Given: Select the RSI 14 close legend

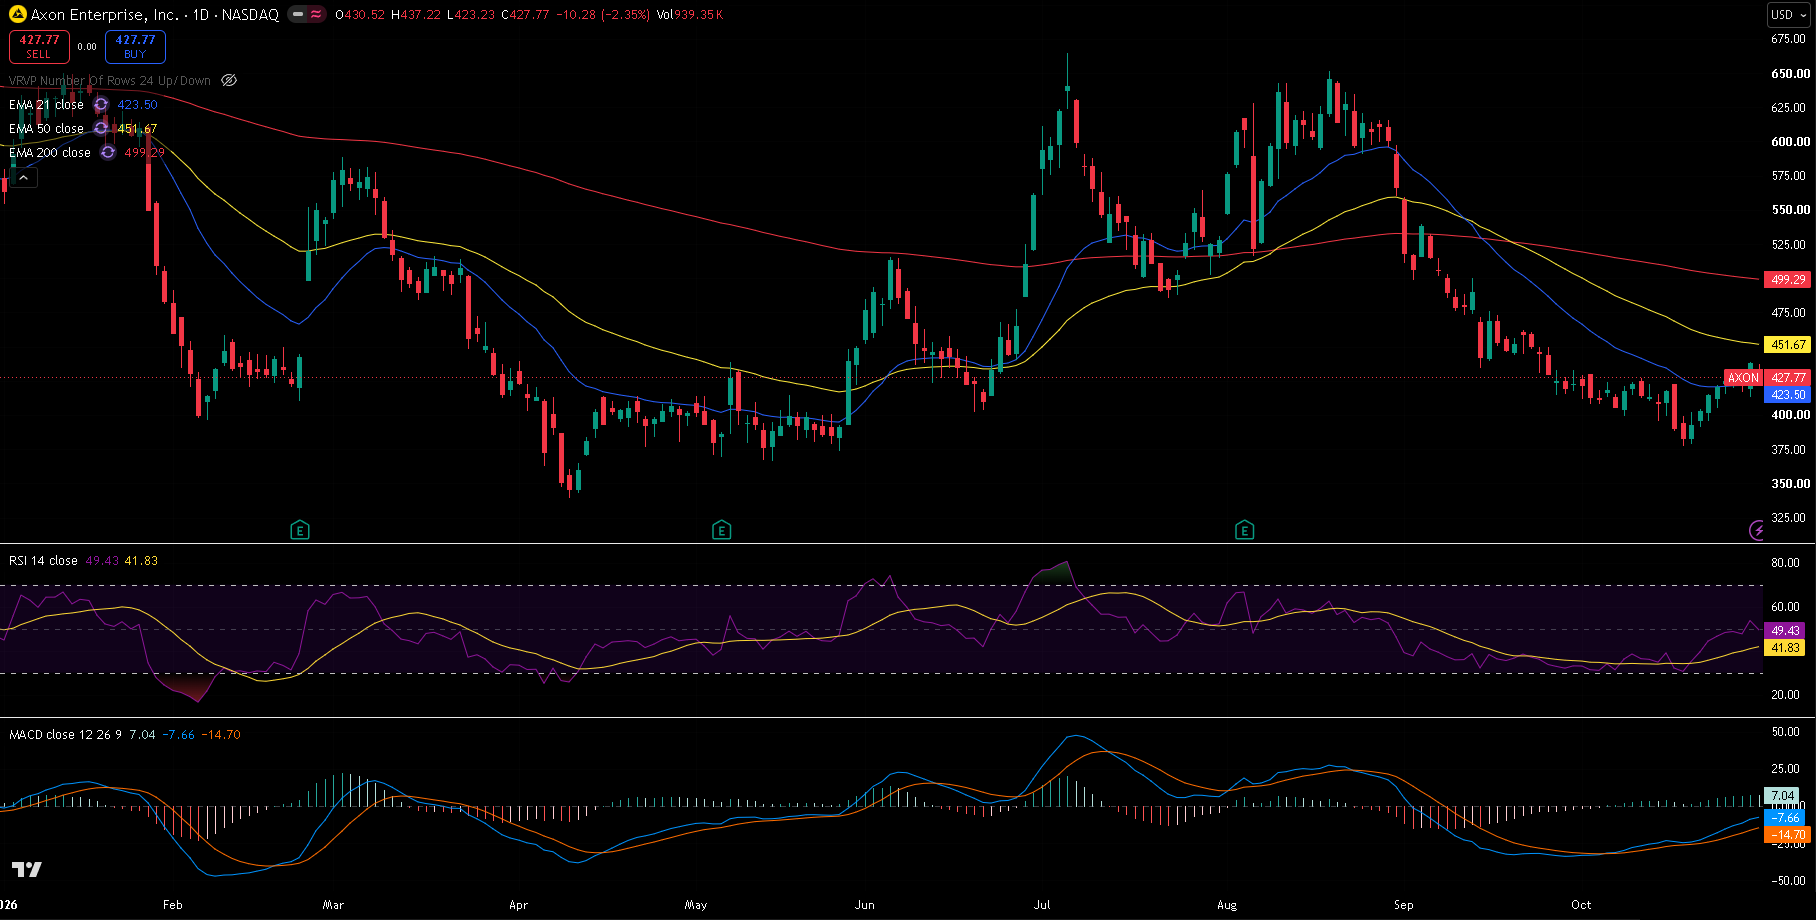Looking at the screenshot, I should pos(43,561).
